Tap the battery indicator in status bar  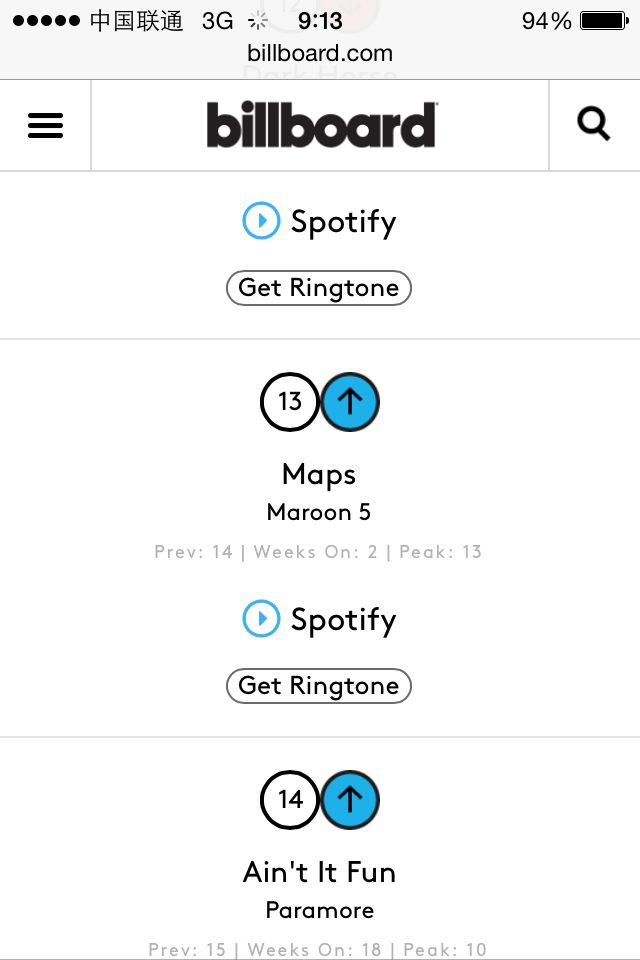603,21
